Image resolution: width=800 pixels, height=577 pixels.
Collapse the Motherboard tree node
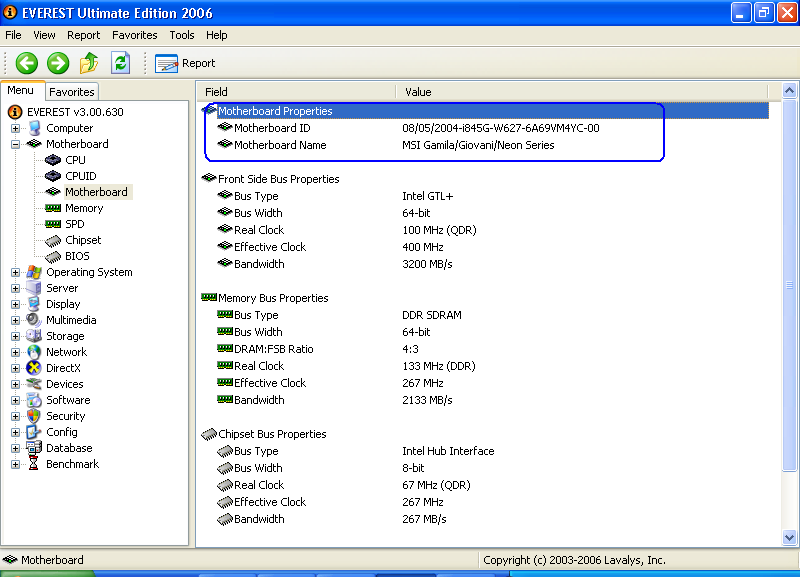point(15,144)
